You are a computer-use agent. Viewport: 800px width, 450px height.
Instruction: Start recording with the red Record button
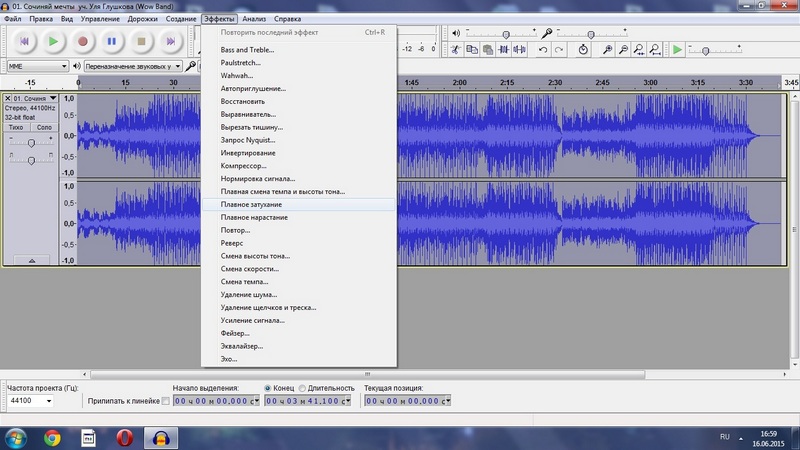coord(83,41)
